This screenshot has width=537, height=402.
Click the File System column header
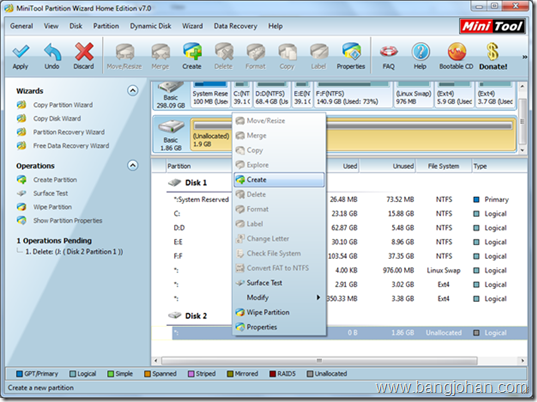point(444,166)
